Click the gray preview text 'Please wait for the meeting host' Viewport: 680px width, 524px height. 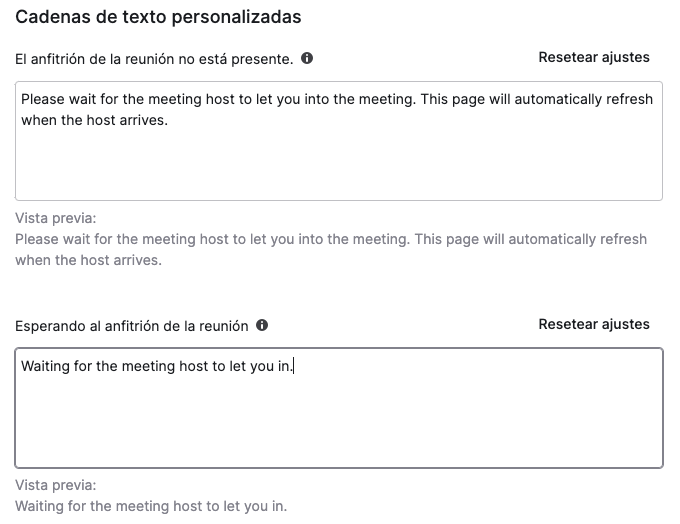click(x=331, y=249)
